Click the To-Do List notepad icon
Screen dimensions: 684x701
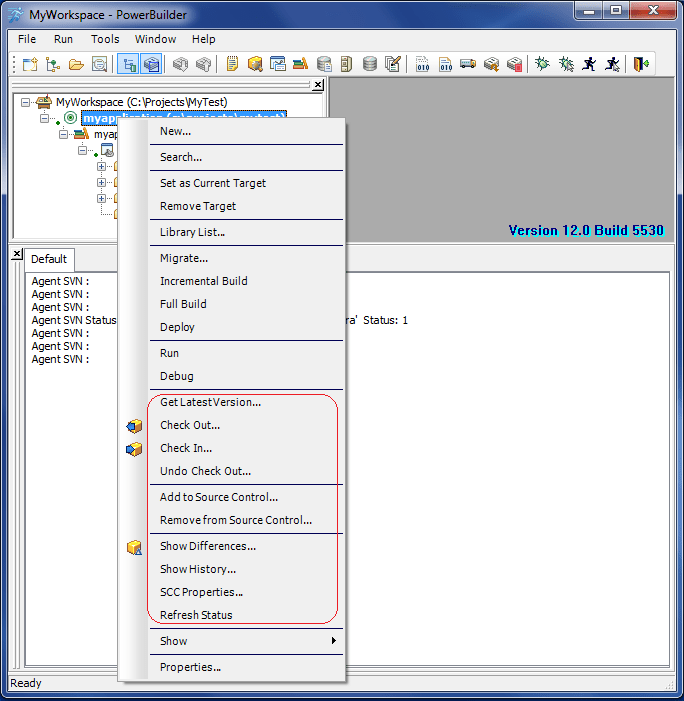(232, 64)
